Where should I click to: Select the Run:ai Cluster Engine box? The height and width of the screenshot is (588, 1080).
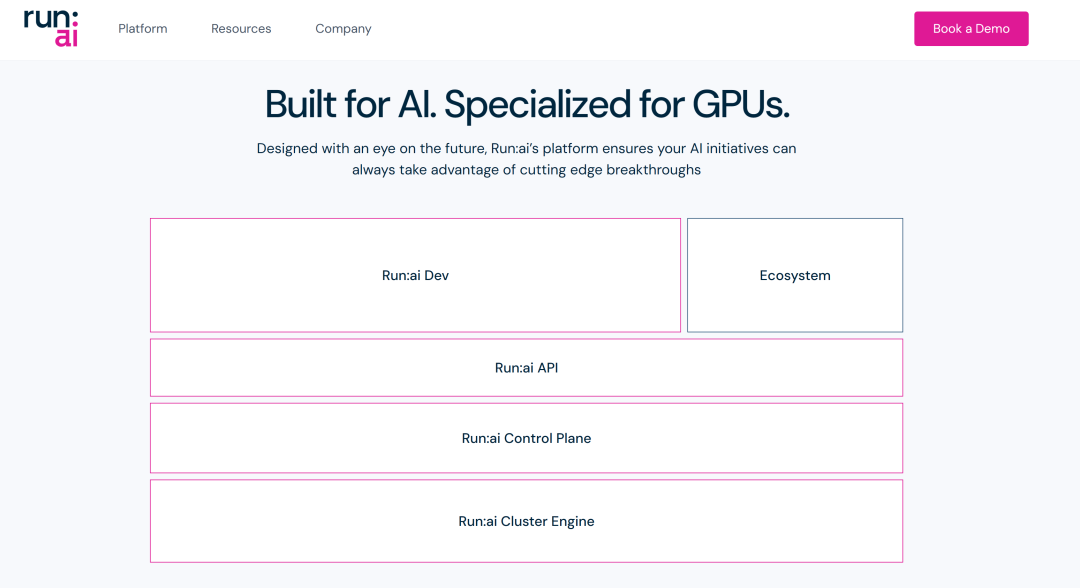(526, 521)
